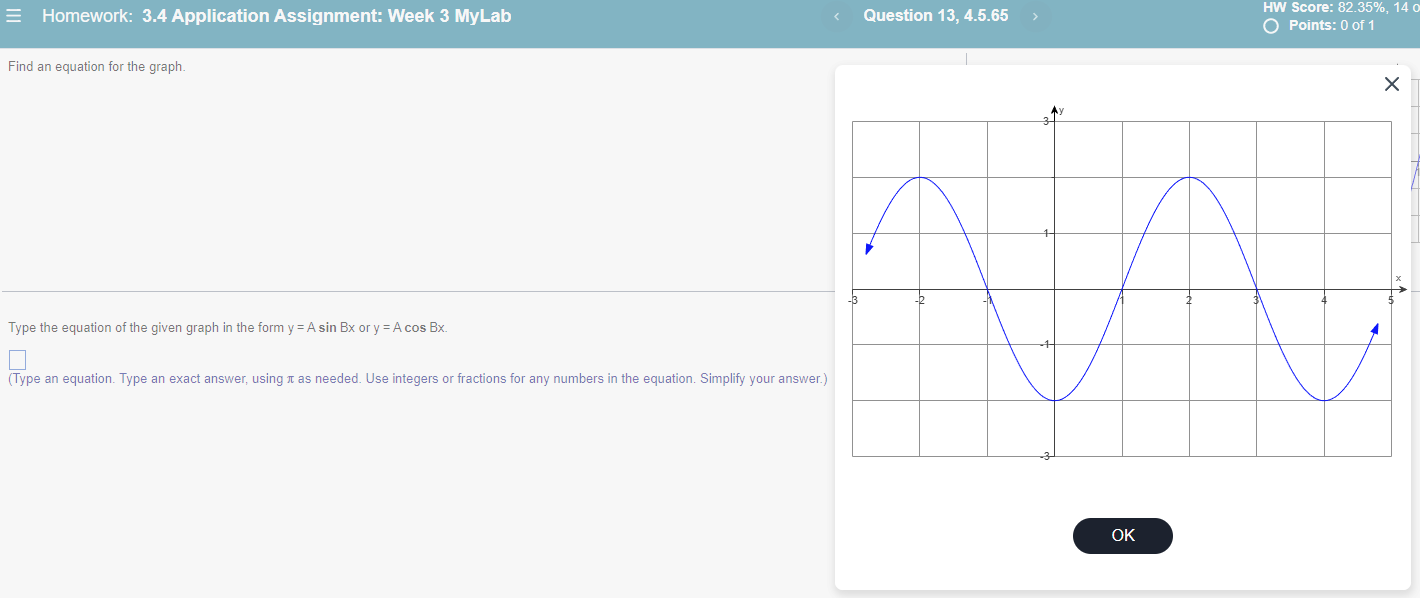The height and width of the screenshot is (598, 1420).
Task: Navigate to the previous question
Action: [x=836, y=16]
